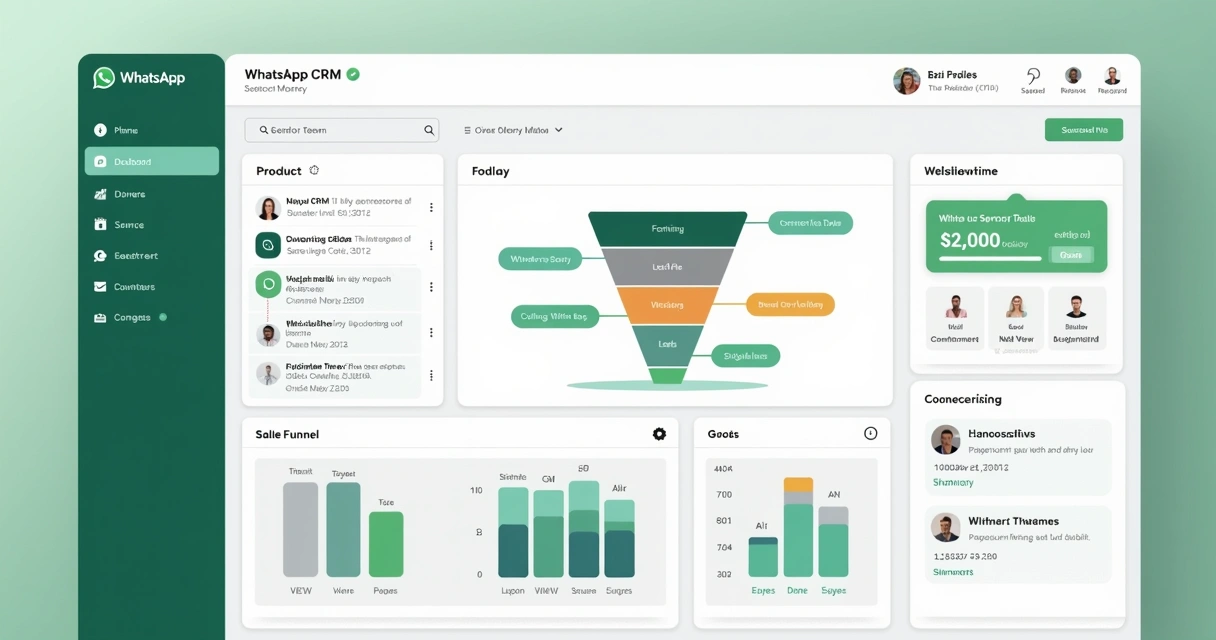Click the $2,000 amount text

click(970, 240)
